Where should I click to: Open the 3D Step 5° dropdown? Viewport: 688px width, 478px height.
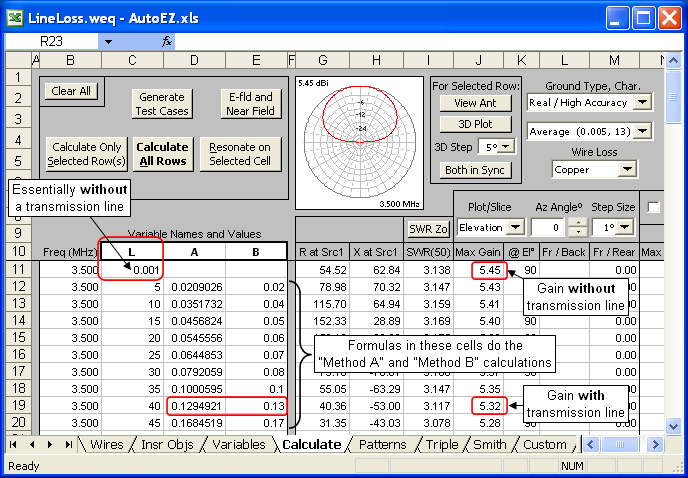click(x=505, y=147)
